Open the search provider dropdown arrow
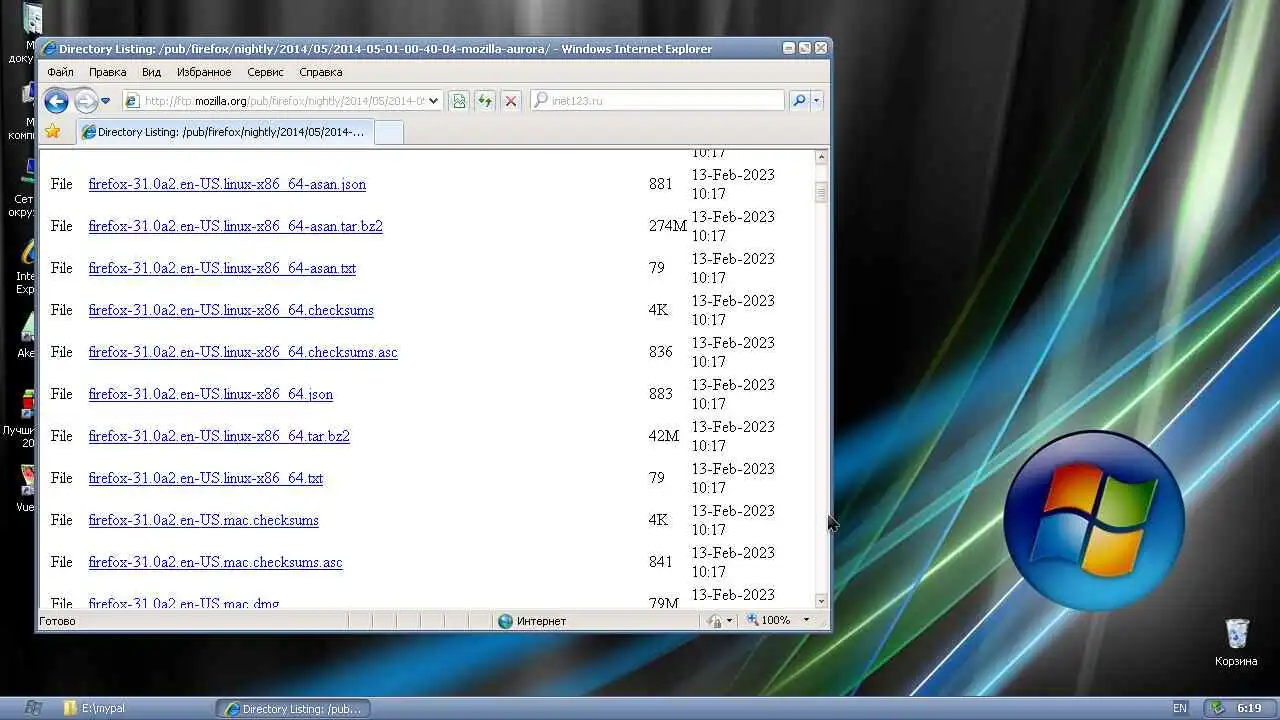 point(816,101)
